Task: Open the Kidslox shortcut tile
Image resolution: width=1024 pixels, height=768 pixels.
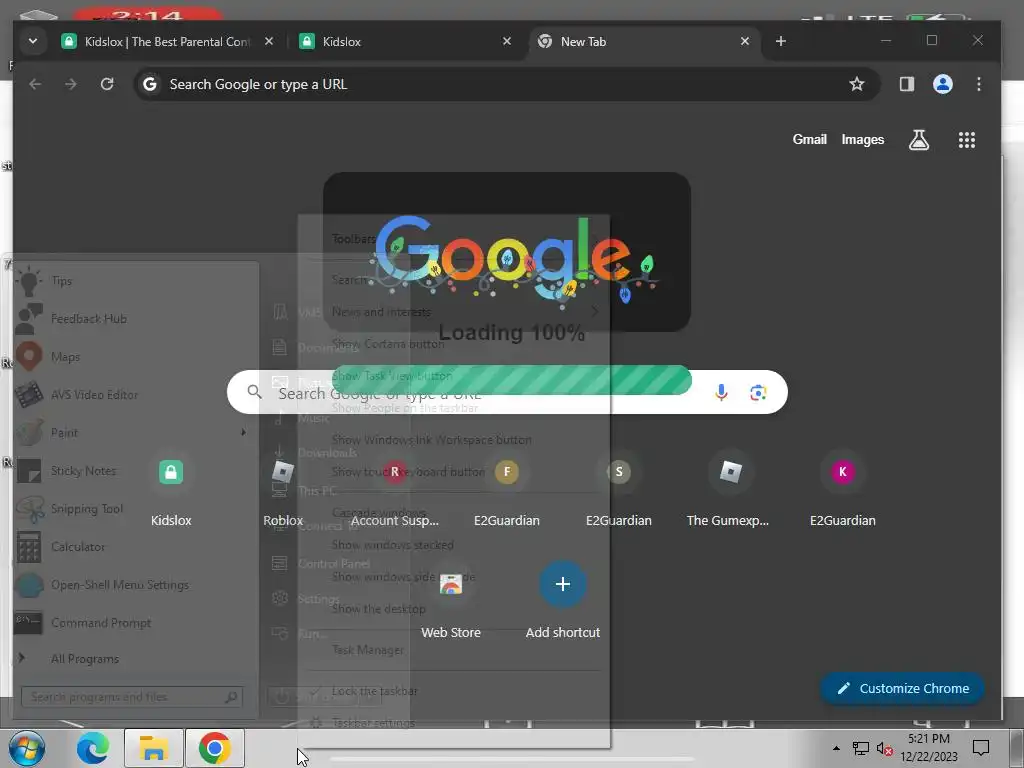Action: tap(171, 490)
